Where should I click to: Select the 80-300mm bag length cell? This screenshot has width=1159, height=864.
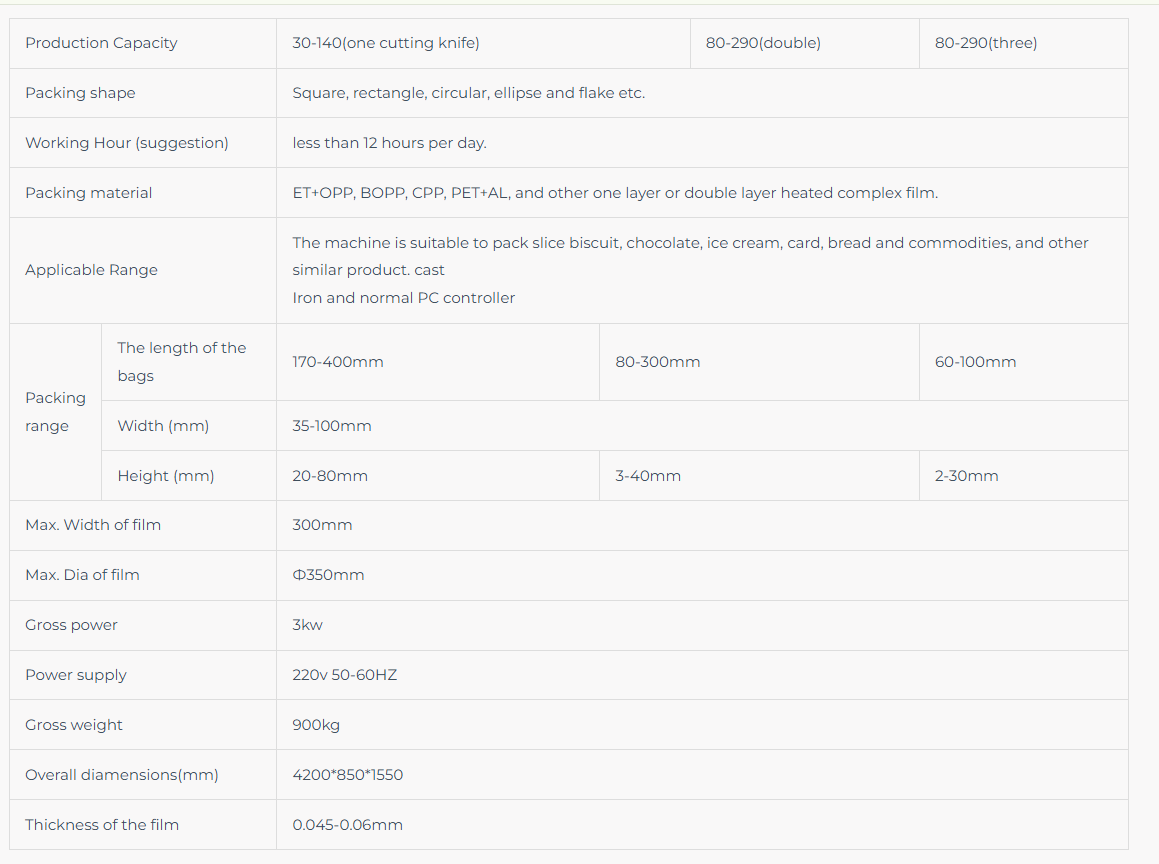coord(658,362)
